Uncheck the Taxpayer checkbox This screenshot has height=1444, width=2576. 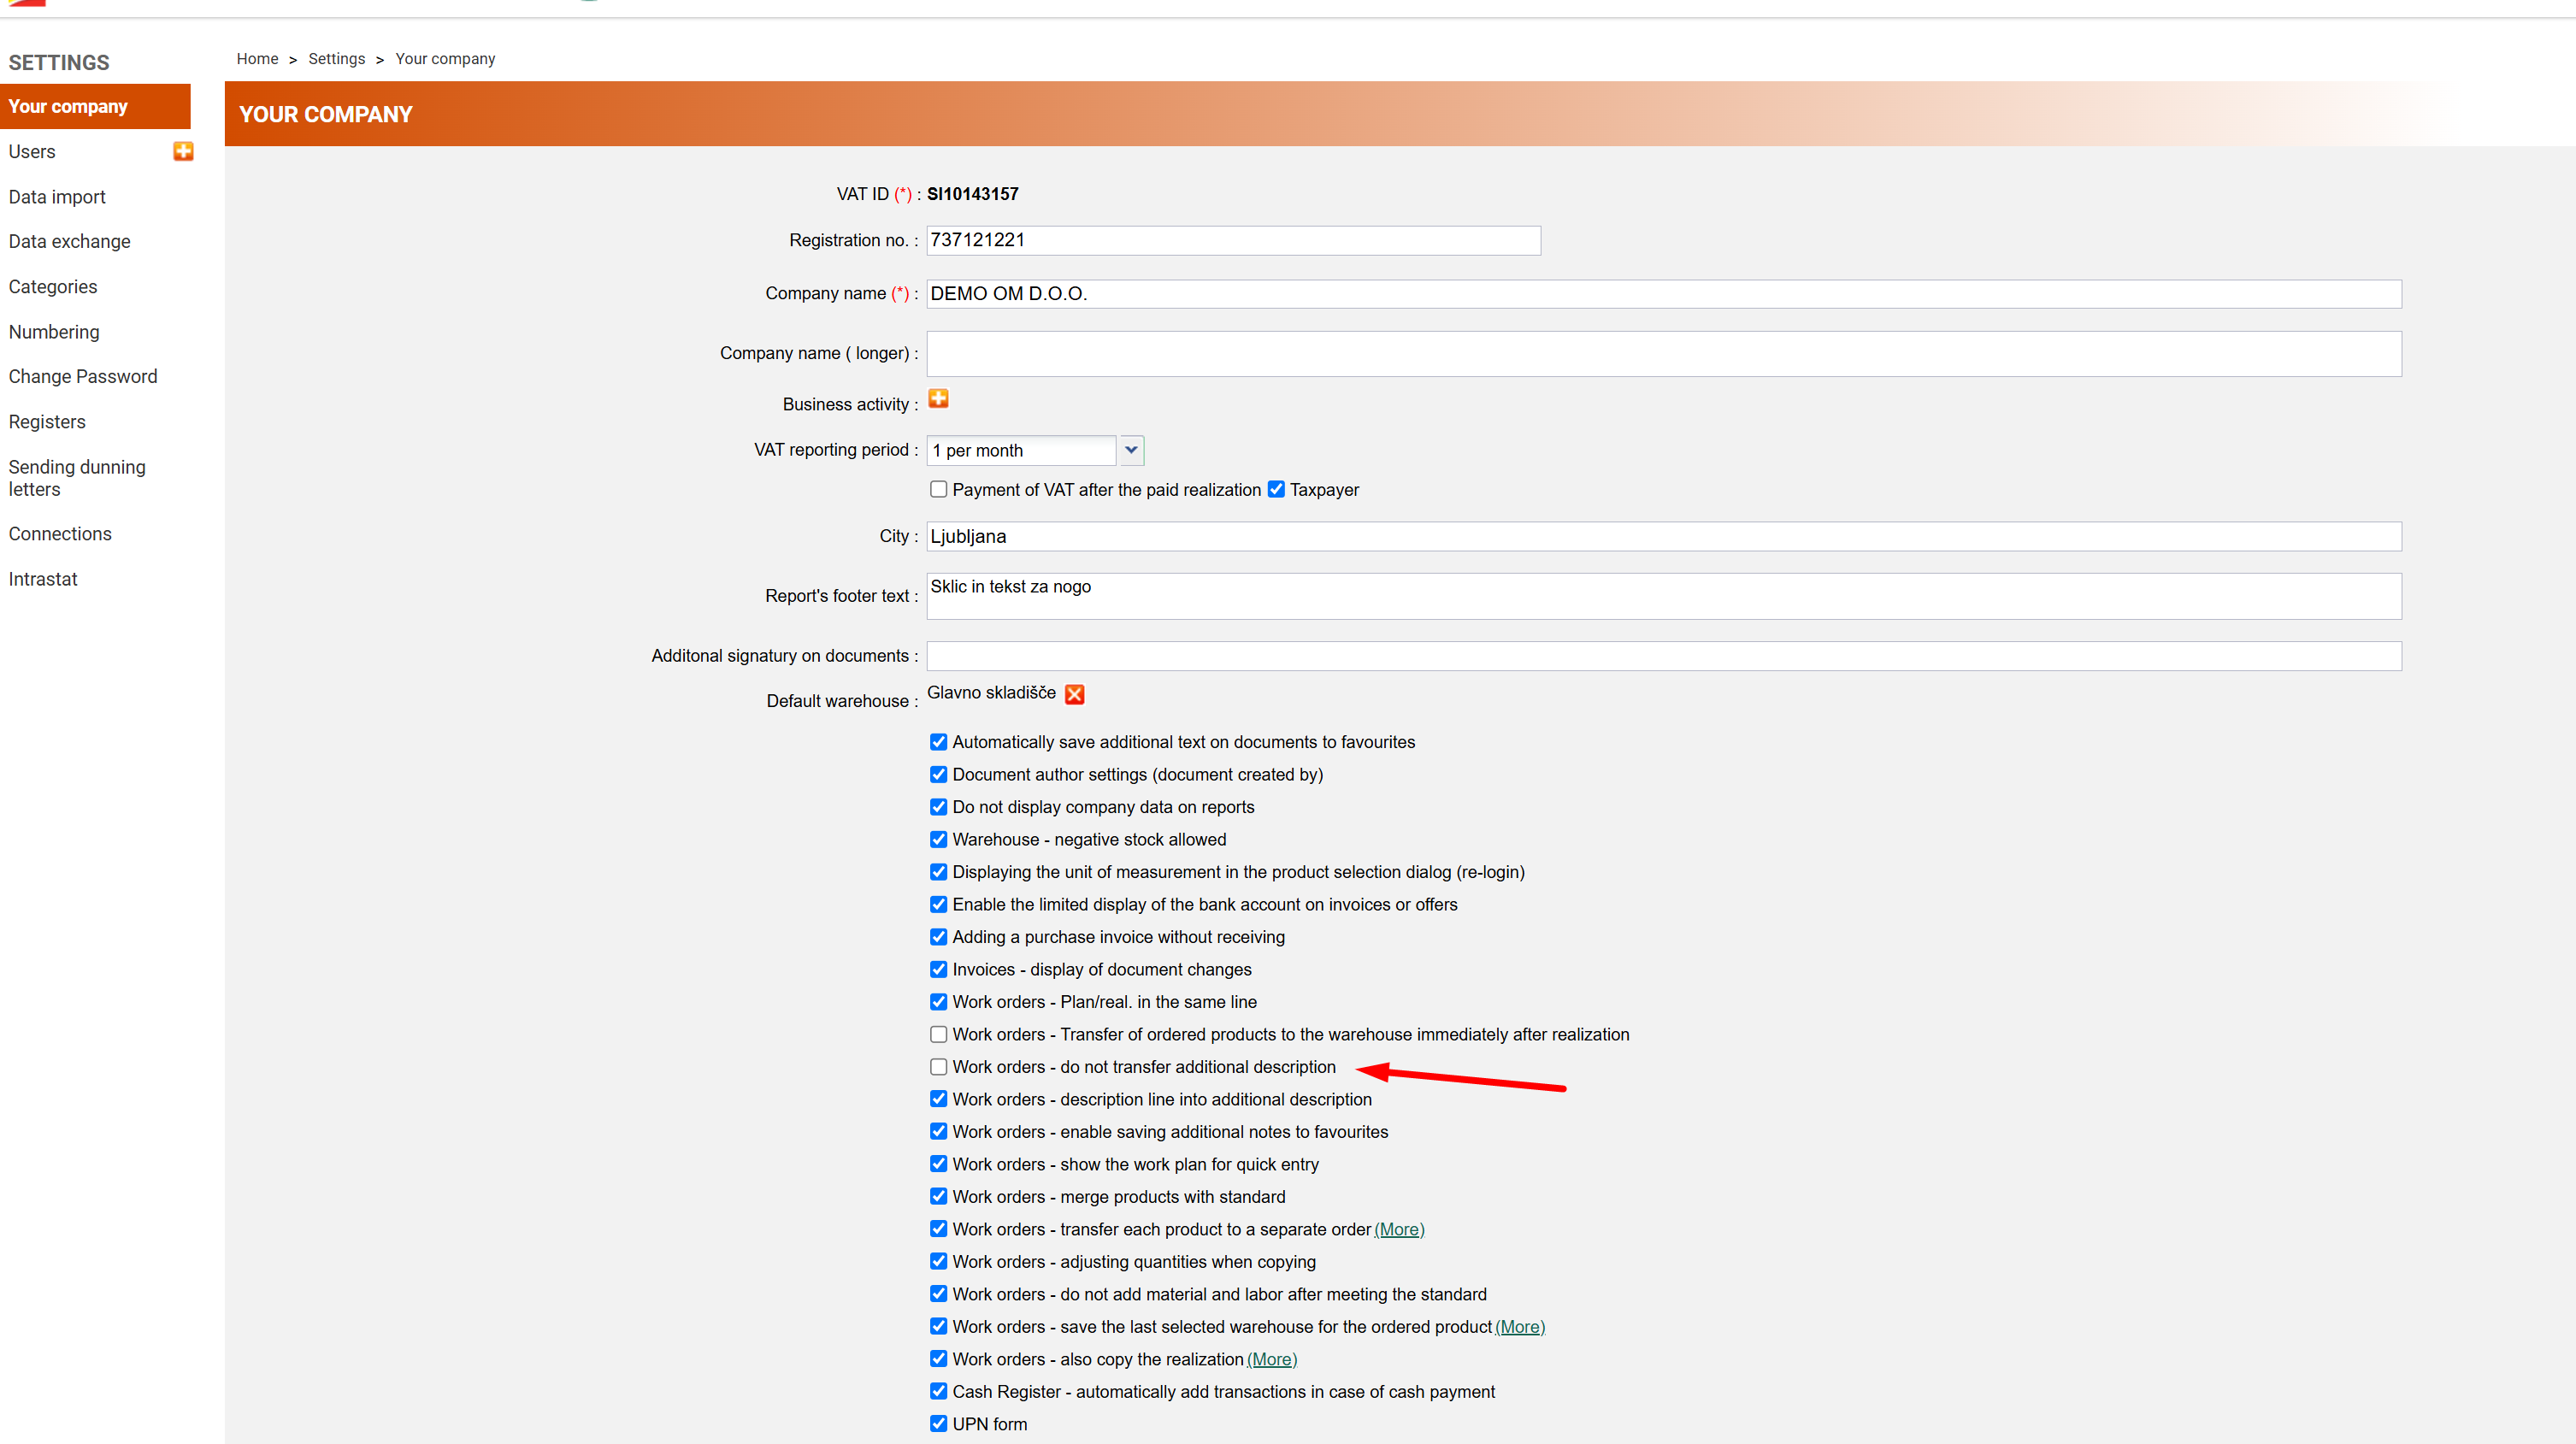point(1276,489)
